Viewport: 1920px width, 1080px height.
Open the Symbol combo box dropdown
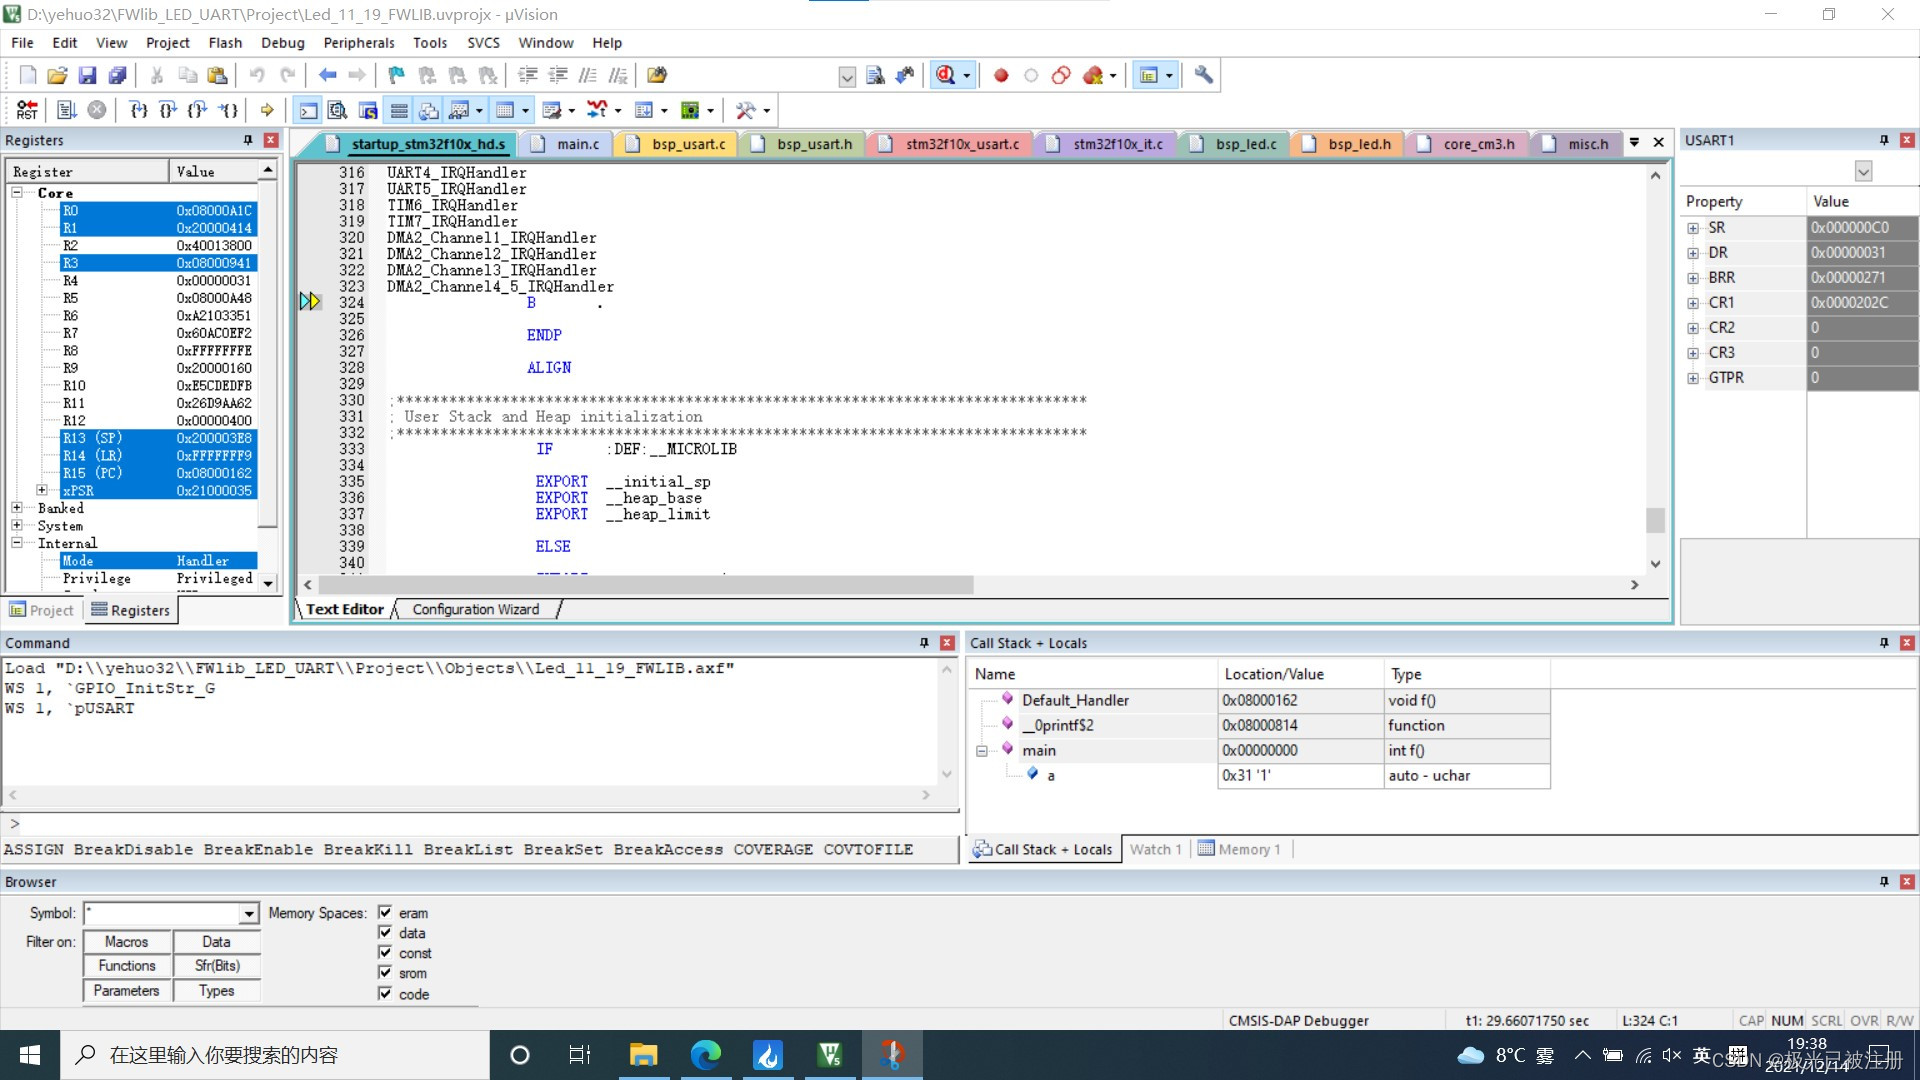248,914
